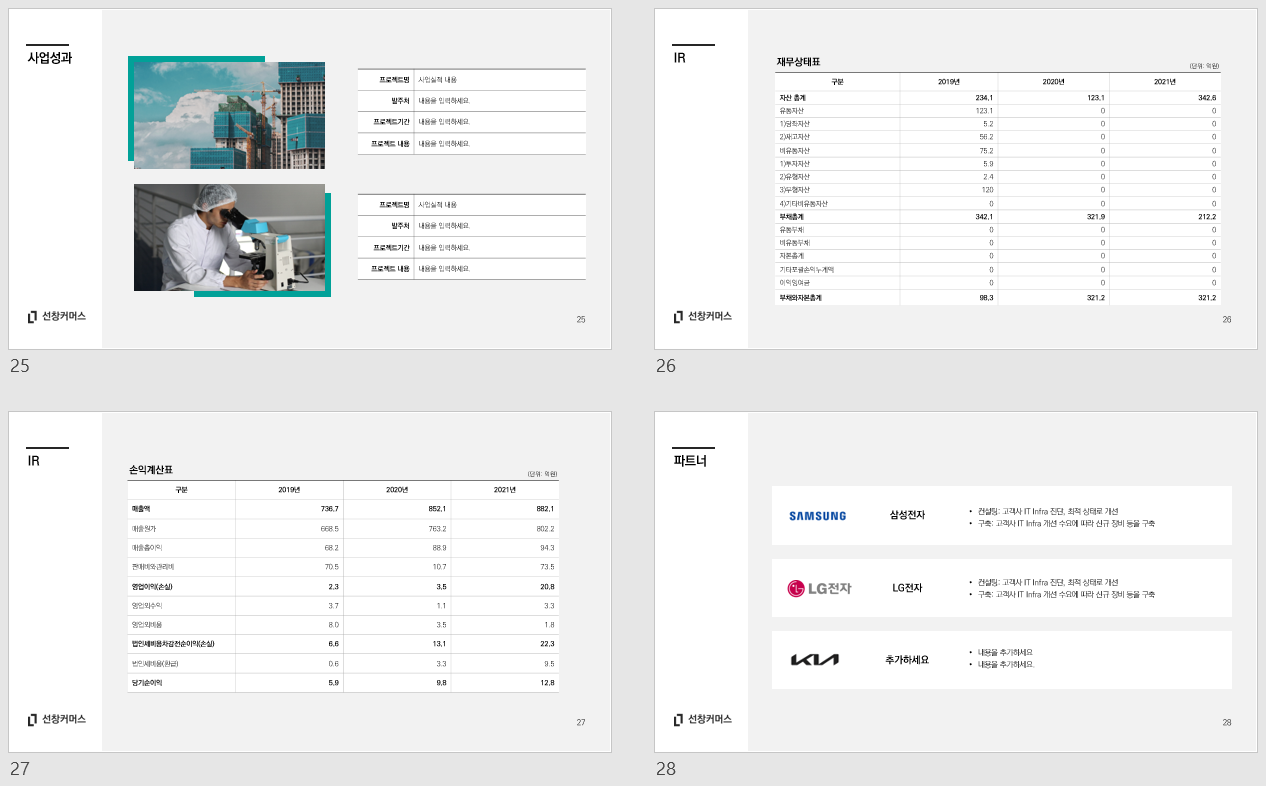Click the 판매비와관리비 2021 value 73.5
Image resolution: width=1266 pixels, height=786 pixels.
[547, 567]
